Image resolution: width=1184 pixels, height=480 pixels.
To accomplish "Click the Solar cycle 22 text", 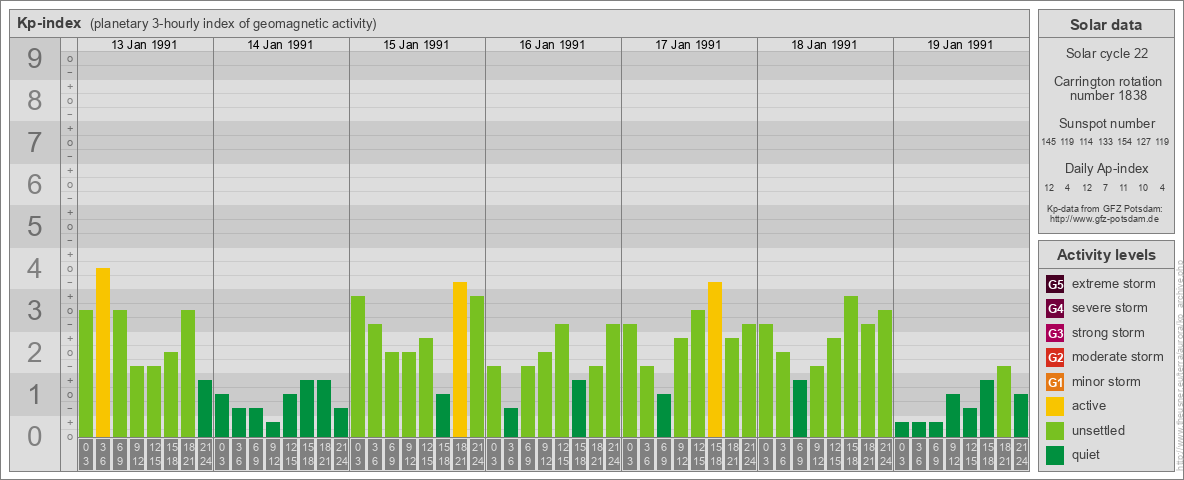I will tap(1105, 54).
